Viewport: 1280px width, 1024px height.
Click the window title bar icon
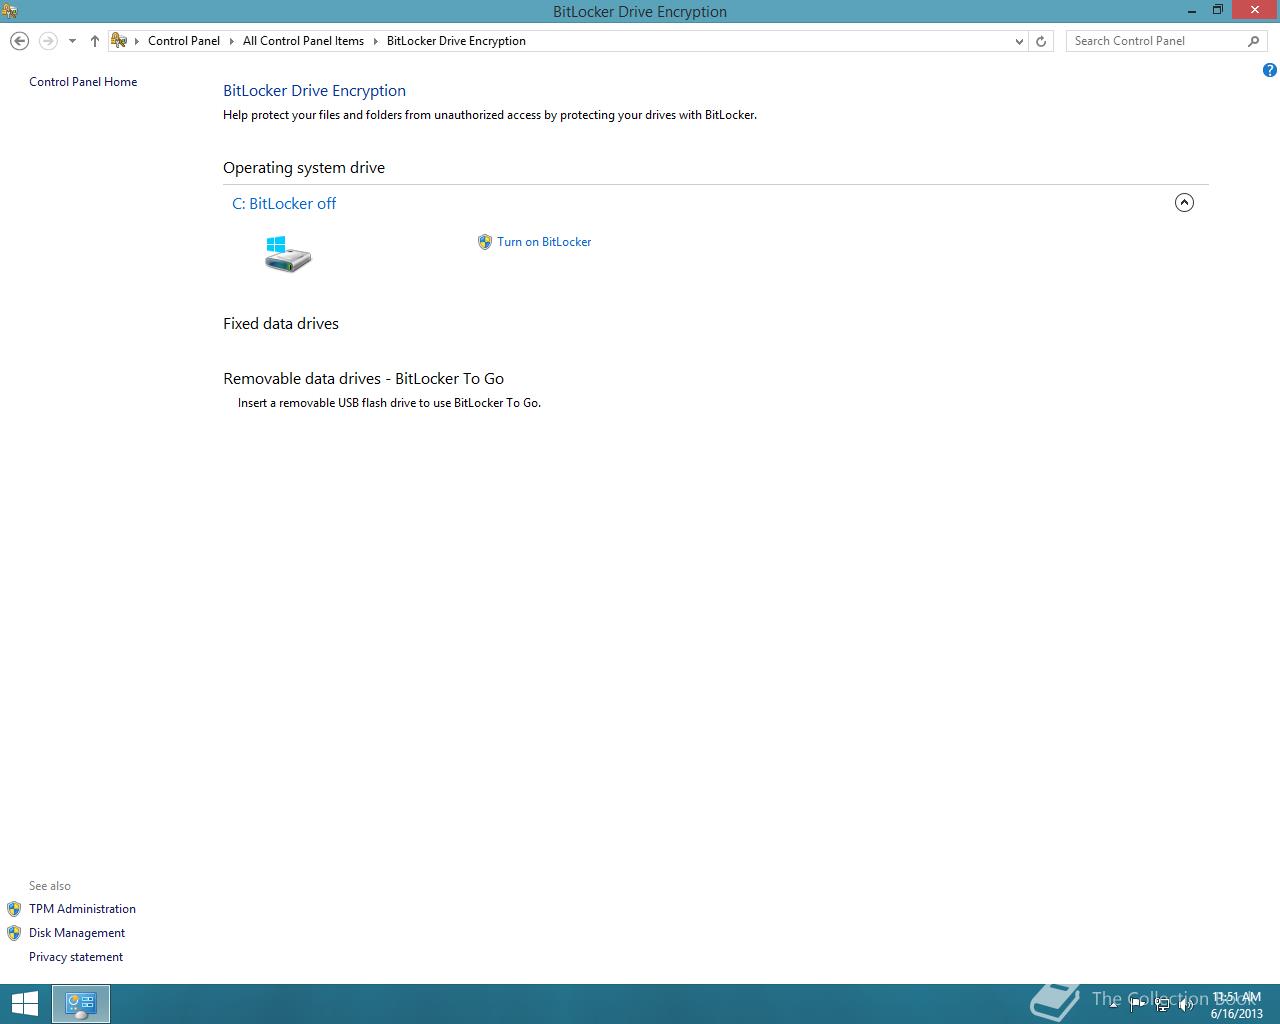point(9,11)
